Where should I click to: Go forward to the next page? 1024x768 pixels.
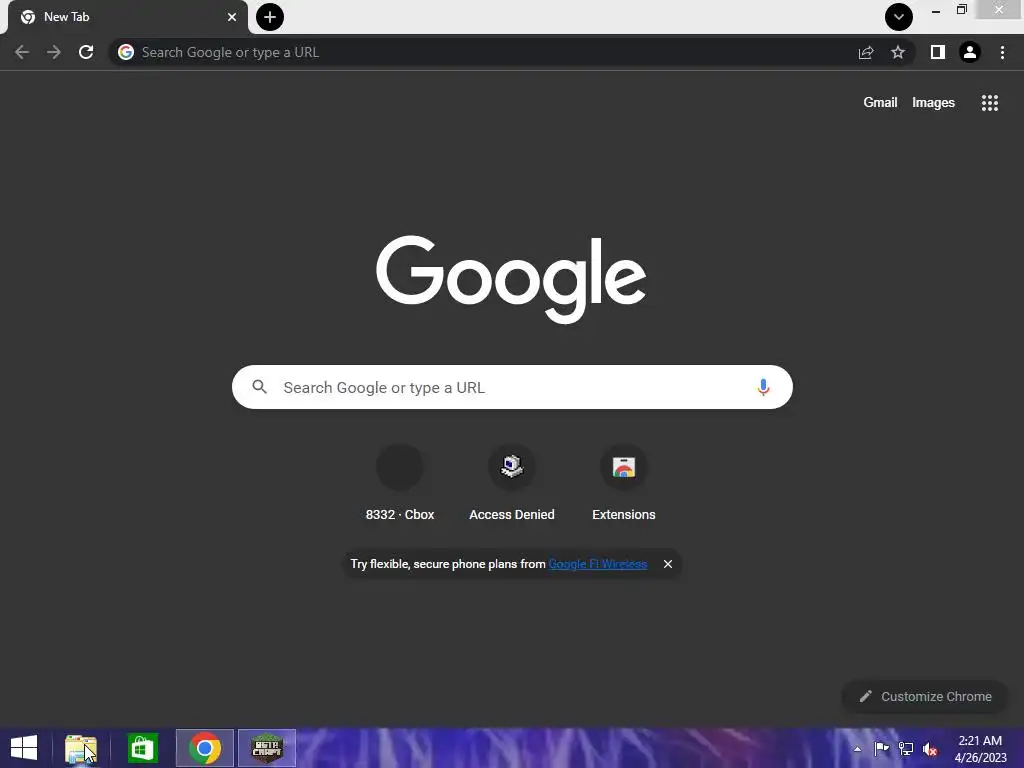pos(54,52)
